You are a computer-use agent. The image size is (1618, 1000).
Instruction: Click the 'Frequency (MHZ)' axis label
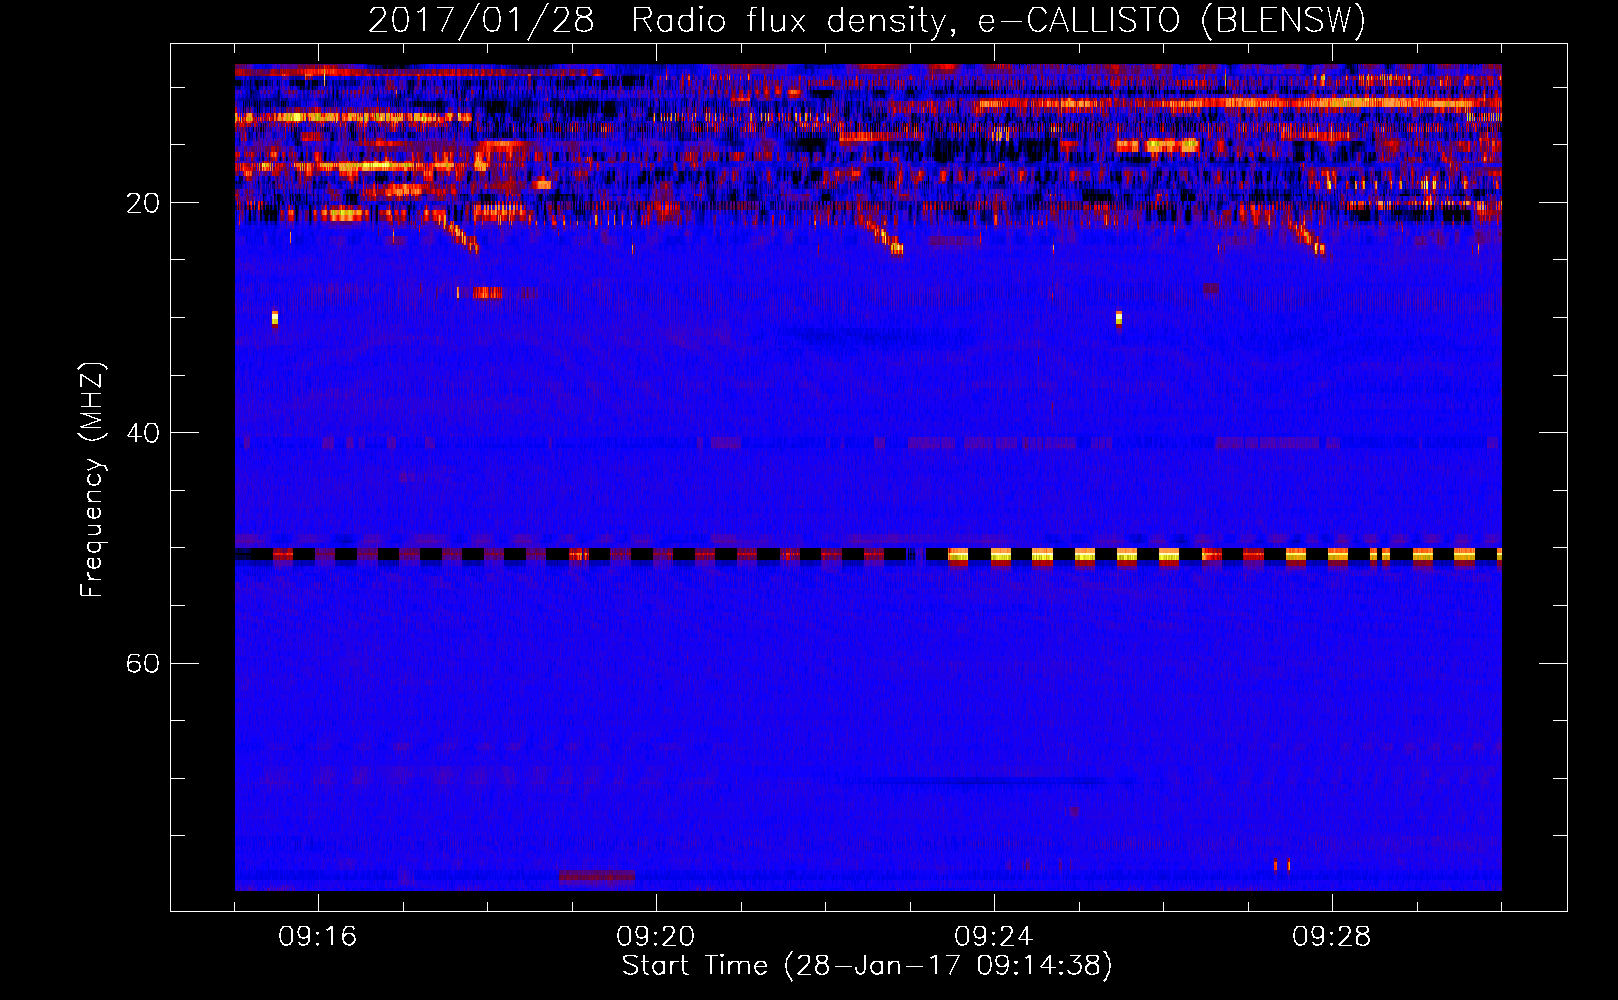[x=92, y=479]
